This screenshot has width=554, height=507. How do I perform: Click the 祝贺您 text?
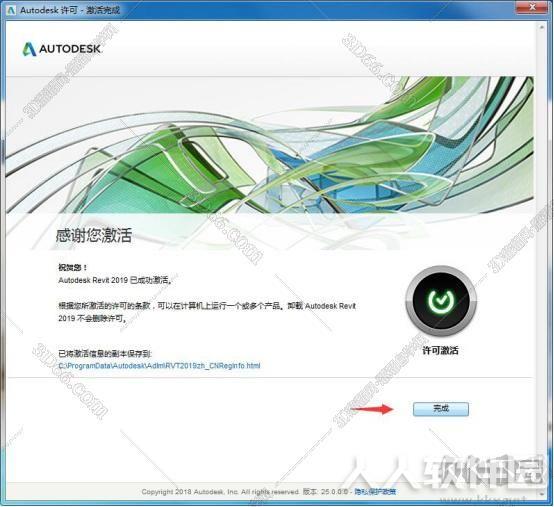click(73, 267)
